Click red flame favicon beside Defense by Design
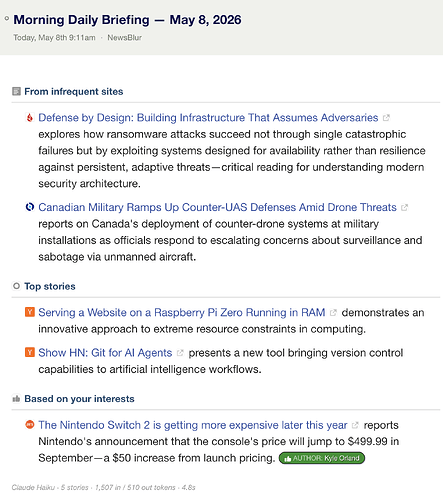This screenshot has height=500, width=443. 30,117
